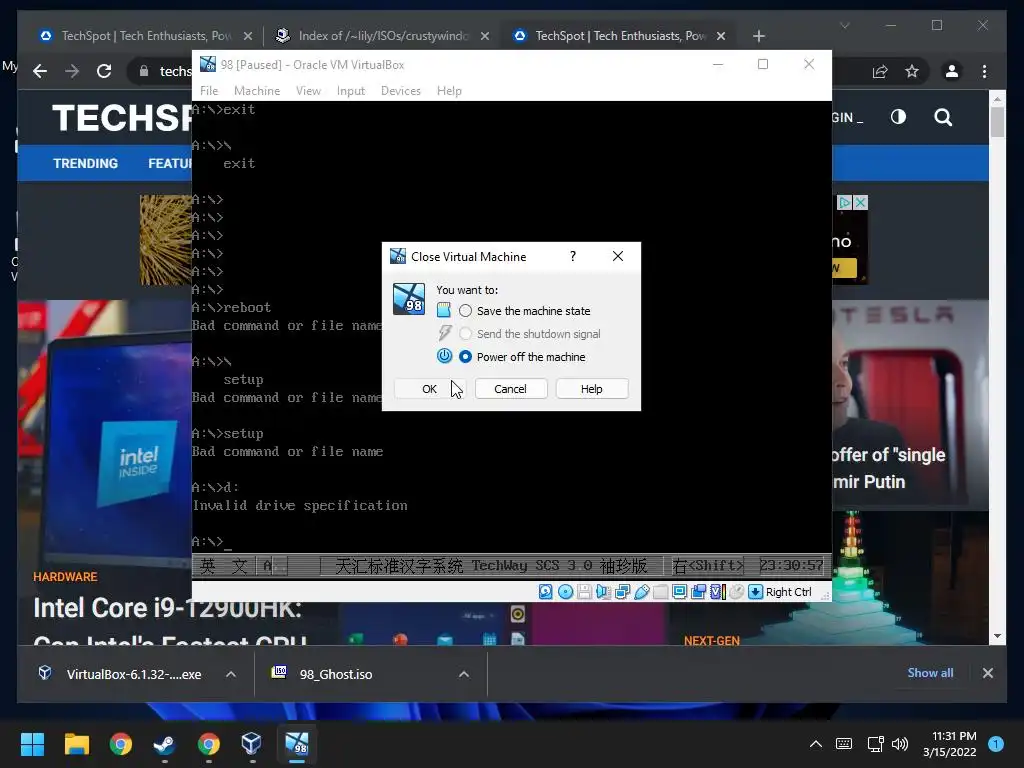Bookmark this page with the star icon
The height and width of the screenshot is (768, 1024).
coord(912,71)
